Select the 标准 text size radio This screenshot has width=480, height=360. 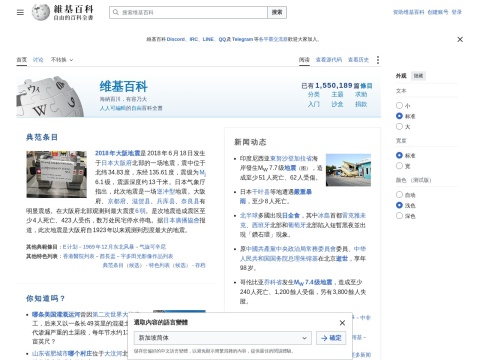[399, 116]
